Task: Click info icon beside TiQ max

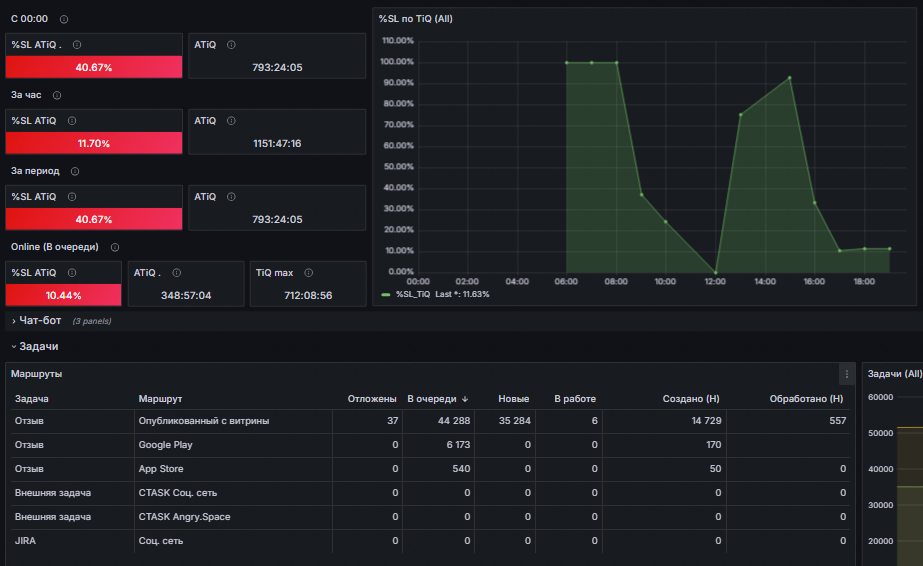Action: (x=308, y=273)
